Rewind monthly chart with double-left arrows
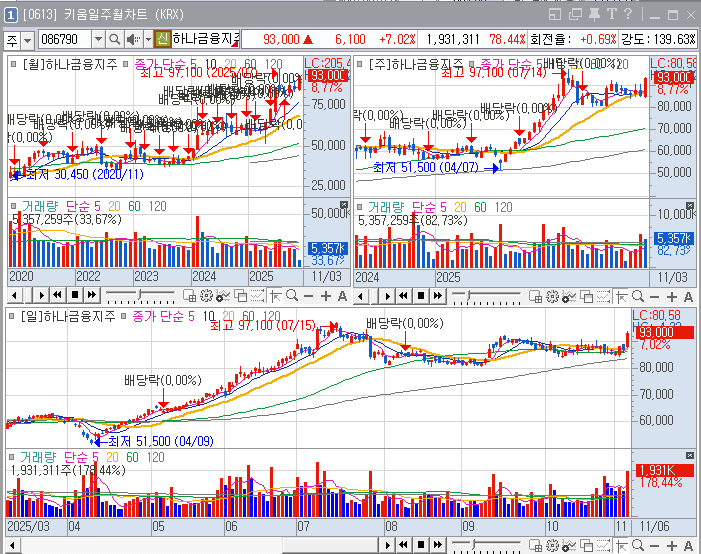Image resolution: width=701 pixels, height=554 pixels. click(x=57, y=295)
